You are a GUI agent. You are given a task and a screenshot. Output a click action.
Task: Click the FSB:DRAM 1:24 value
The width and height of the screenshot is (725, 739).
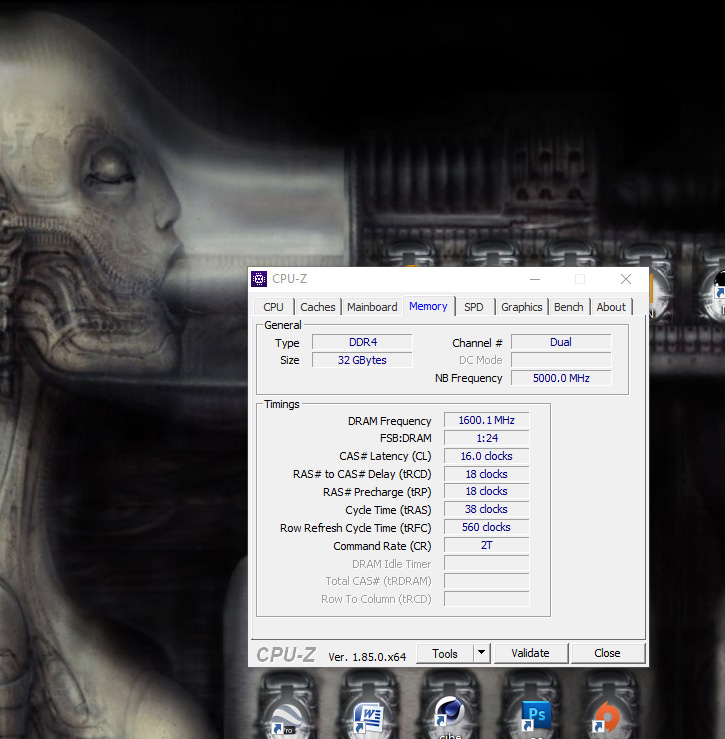[486, 438]
